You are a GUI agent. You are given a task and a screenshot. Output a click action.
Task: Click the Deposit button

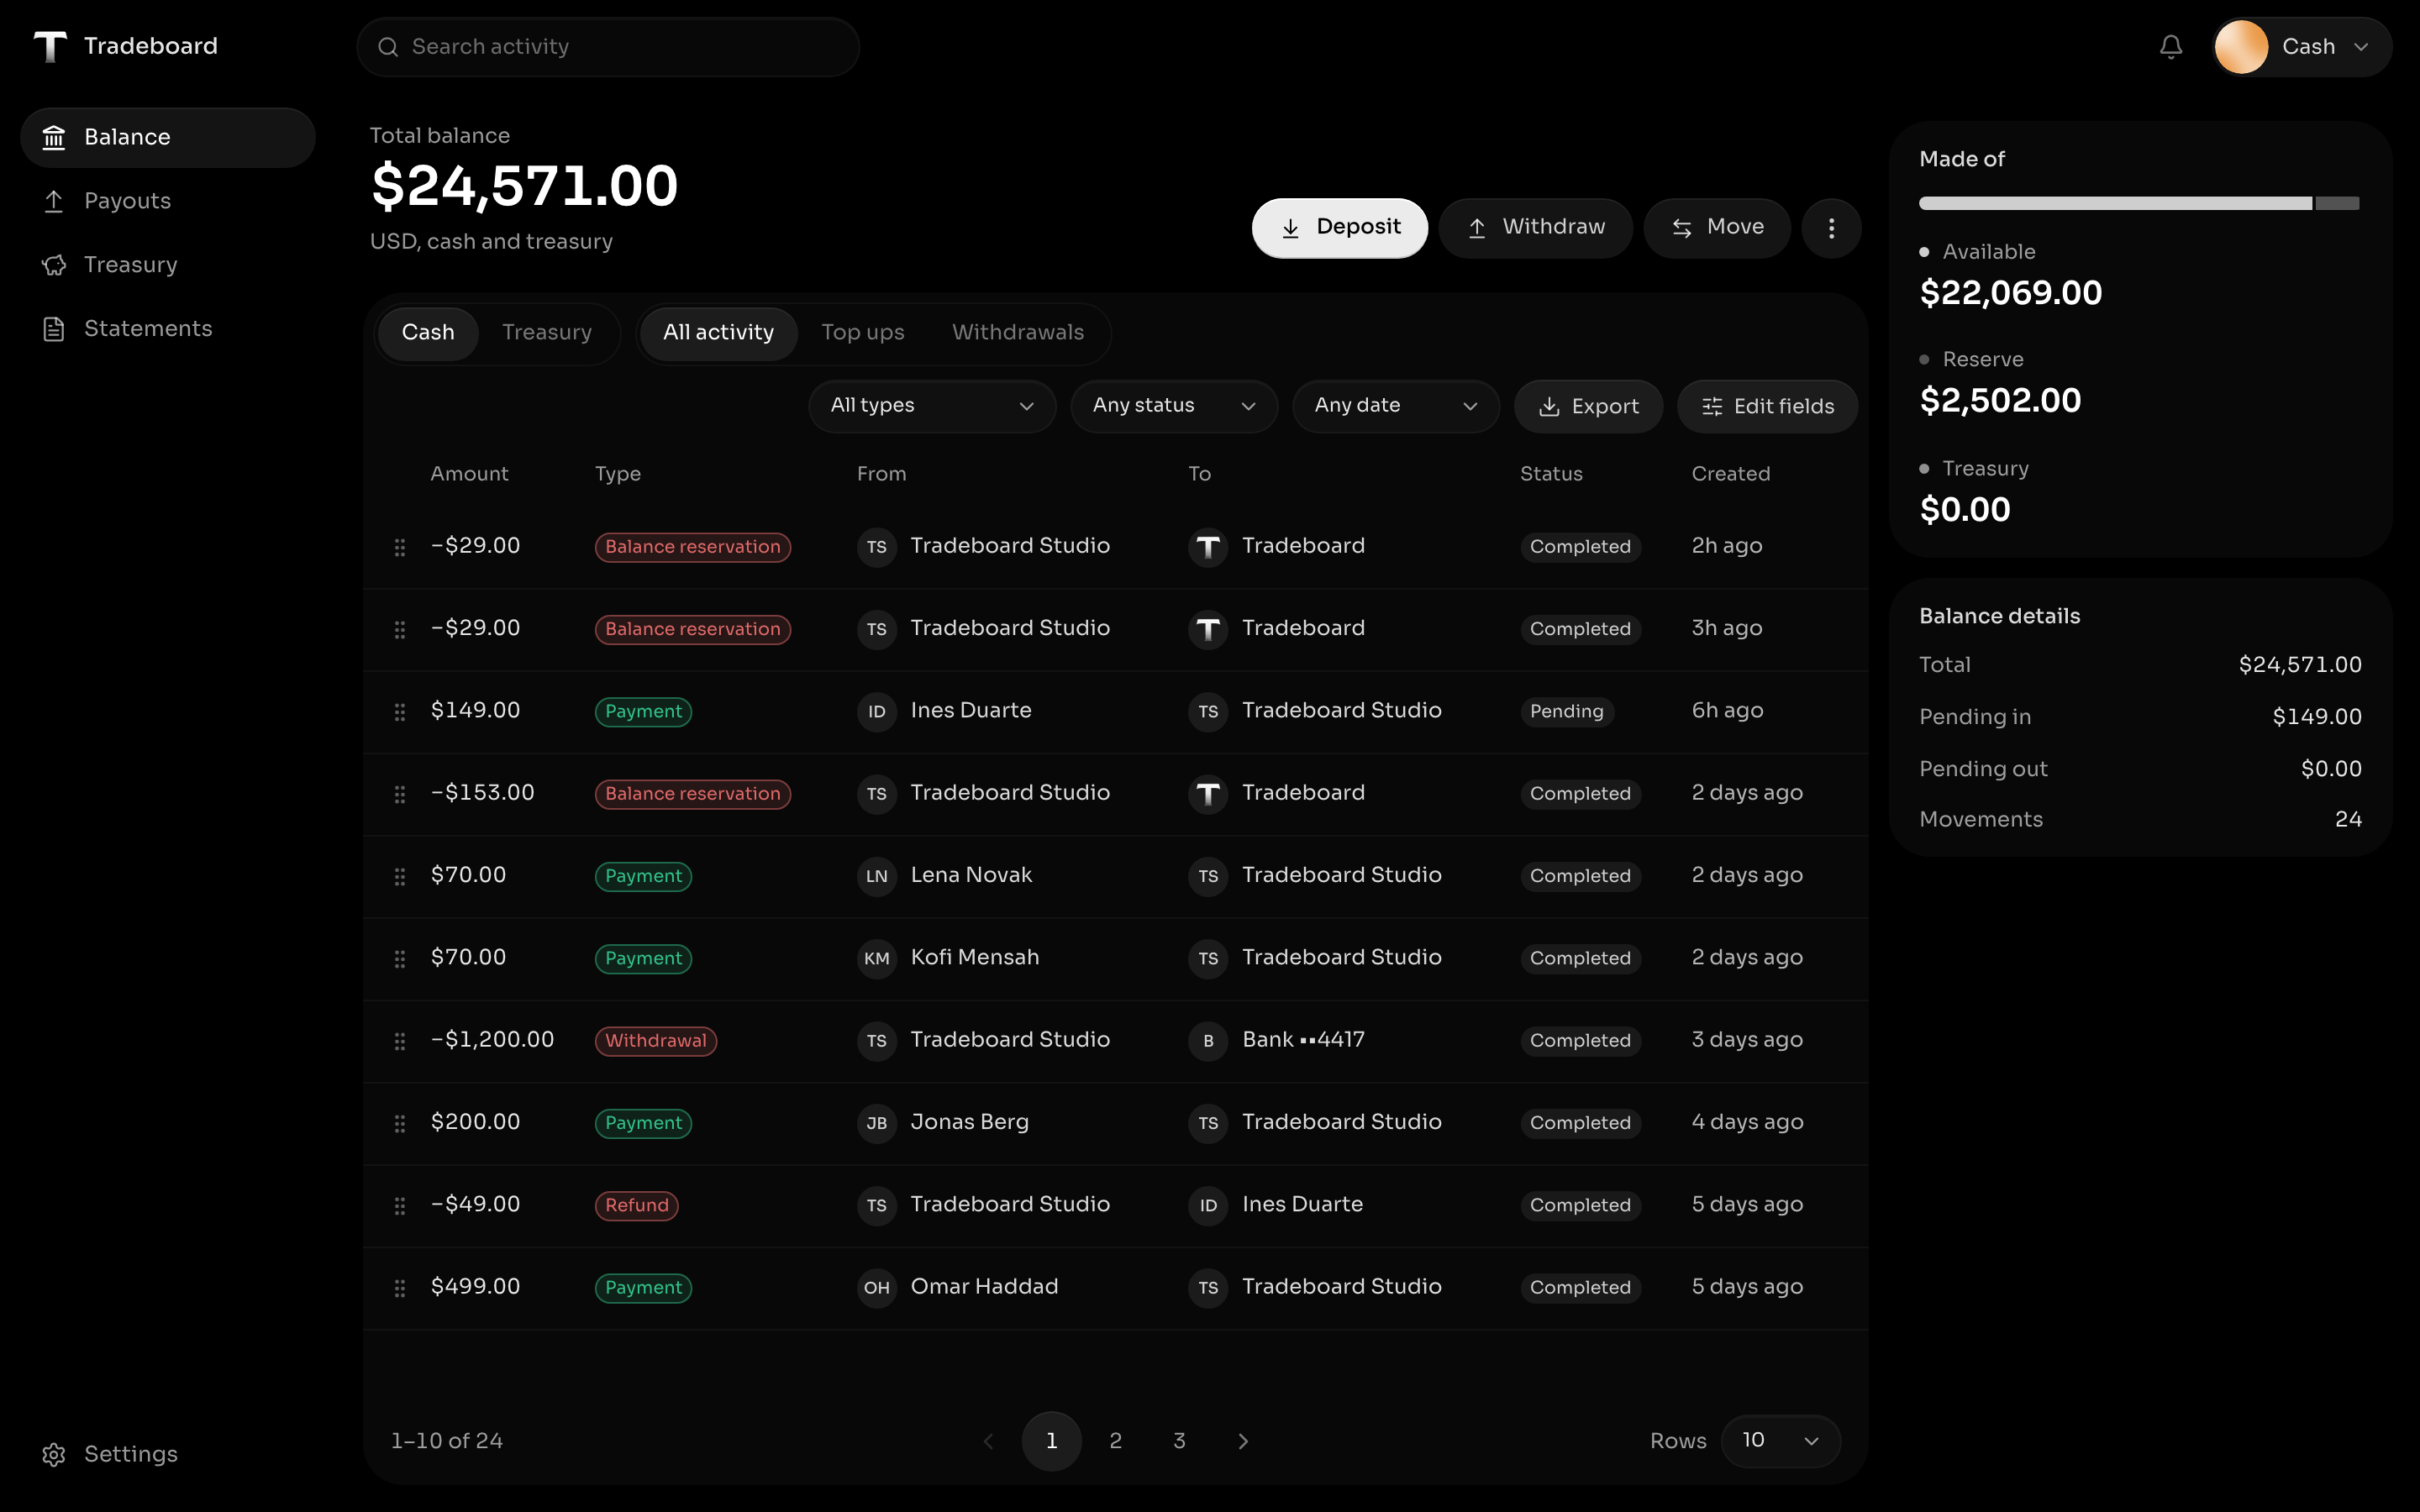click(x=1340, y=228)
